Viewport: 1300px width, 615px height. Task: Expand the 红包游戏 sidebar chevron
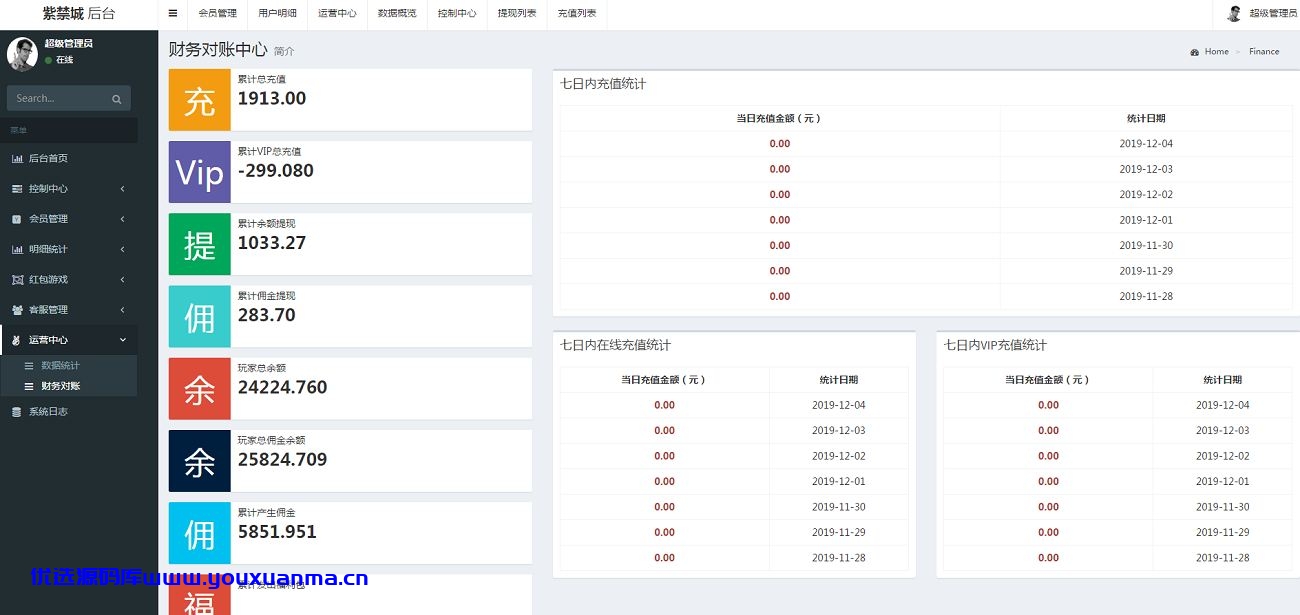coord(122,279)
